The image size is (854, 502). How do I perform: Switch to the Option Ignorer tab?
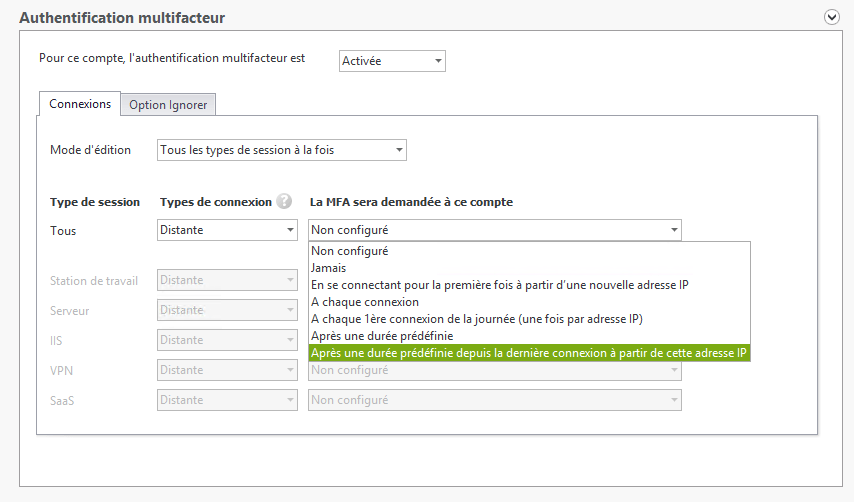point(168,105)
